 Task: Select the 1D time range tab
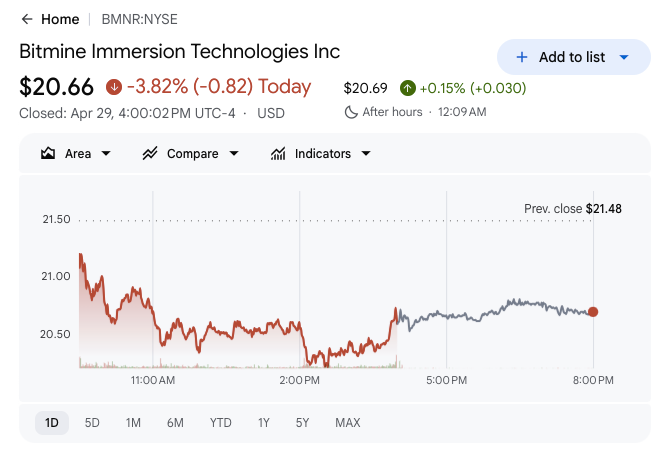pos(51,423)
